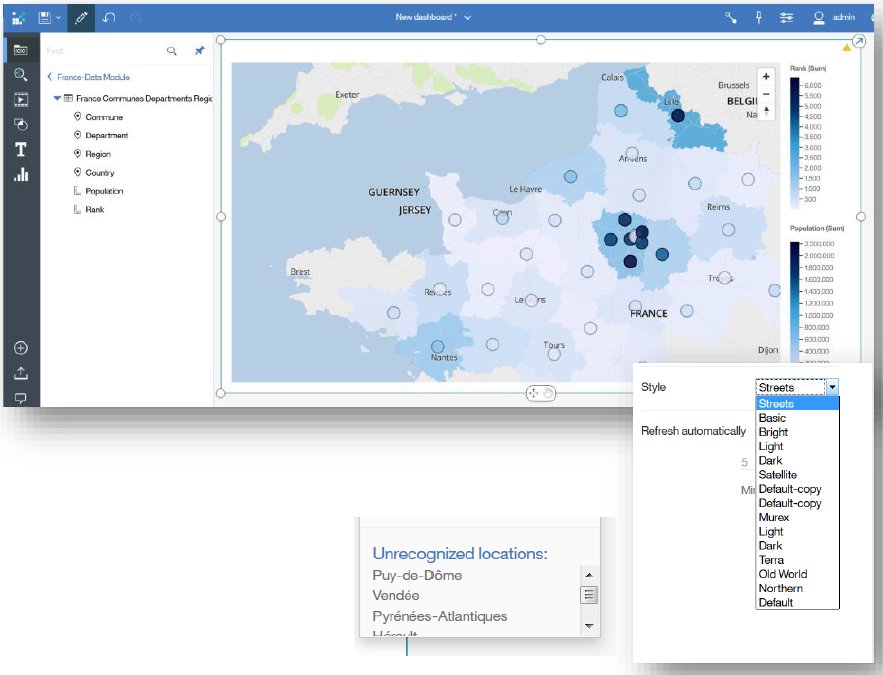The width and height of the screenshot is (883, 675).
Task: Click the New plus icon in sidebar
Action: click(21, 348)
